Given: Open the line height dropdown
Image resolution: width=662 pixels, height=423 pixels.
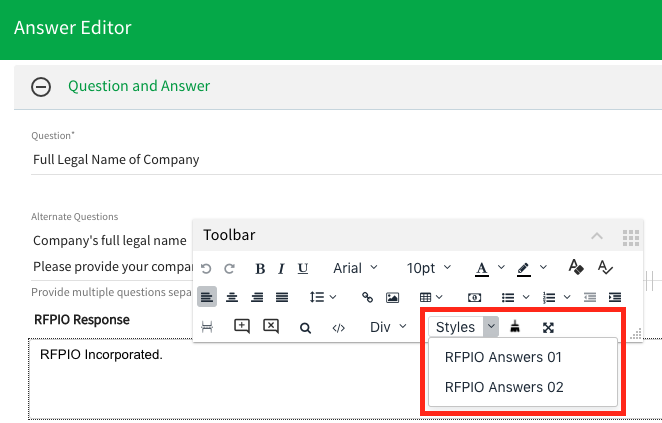Looking at the screenshot, I should [323, 297].
